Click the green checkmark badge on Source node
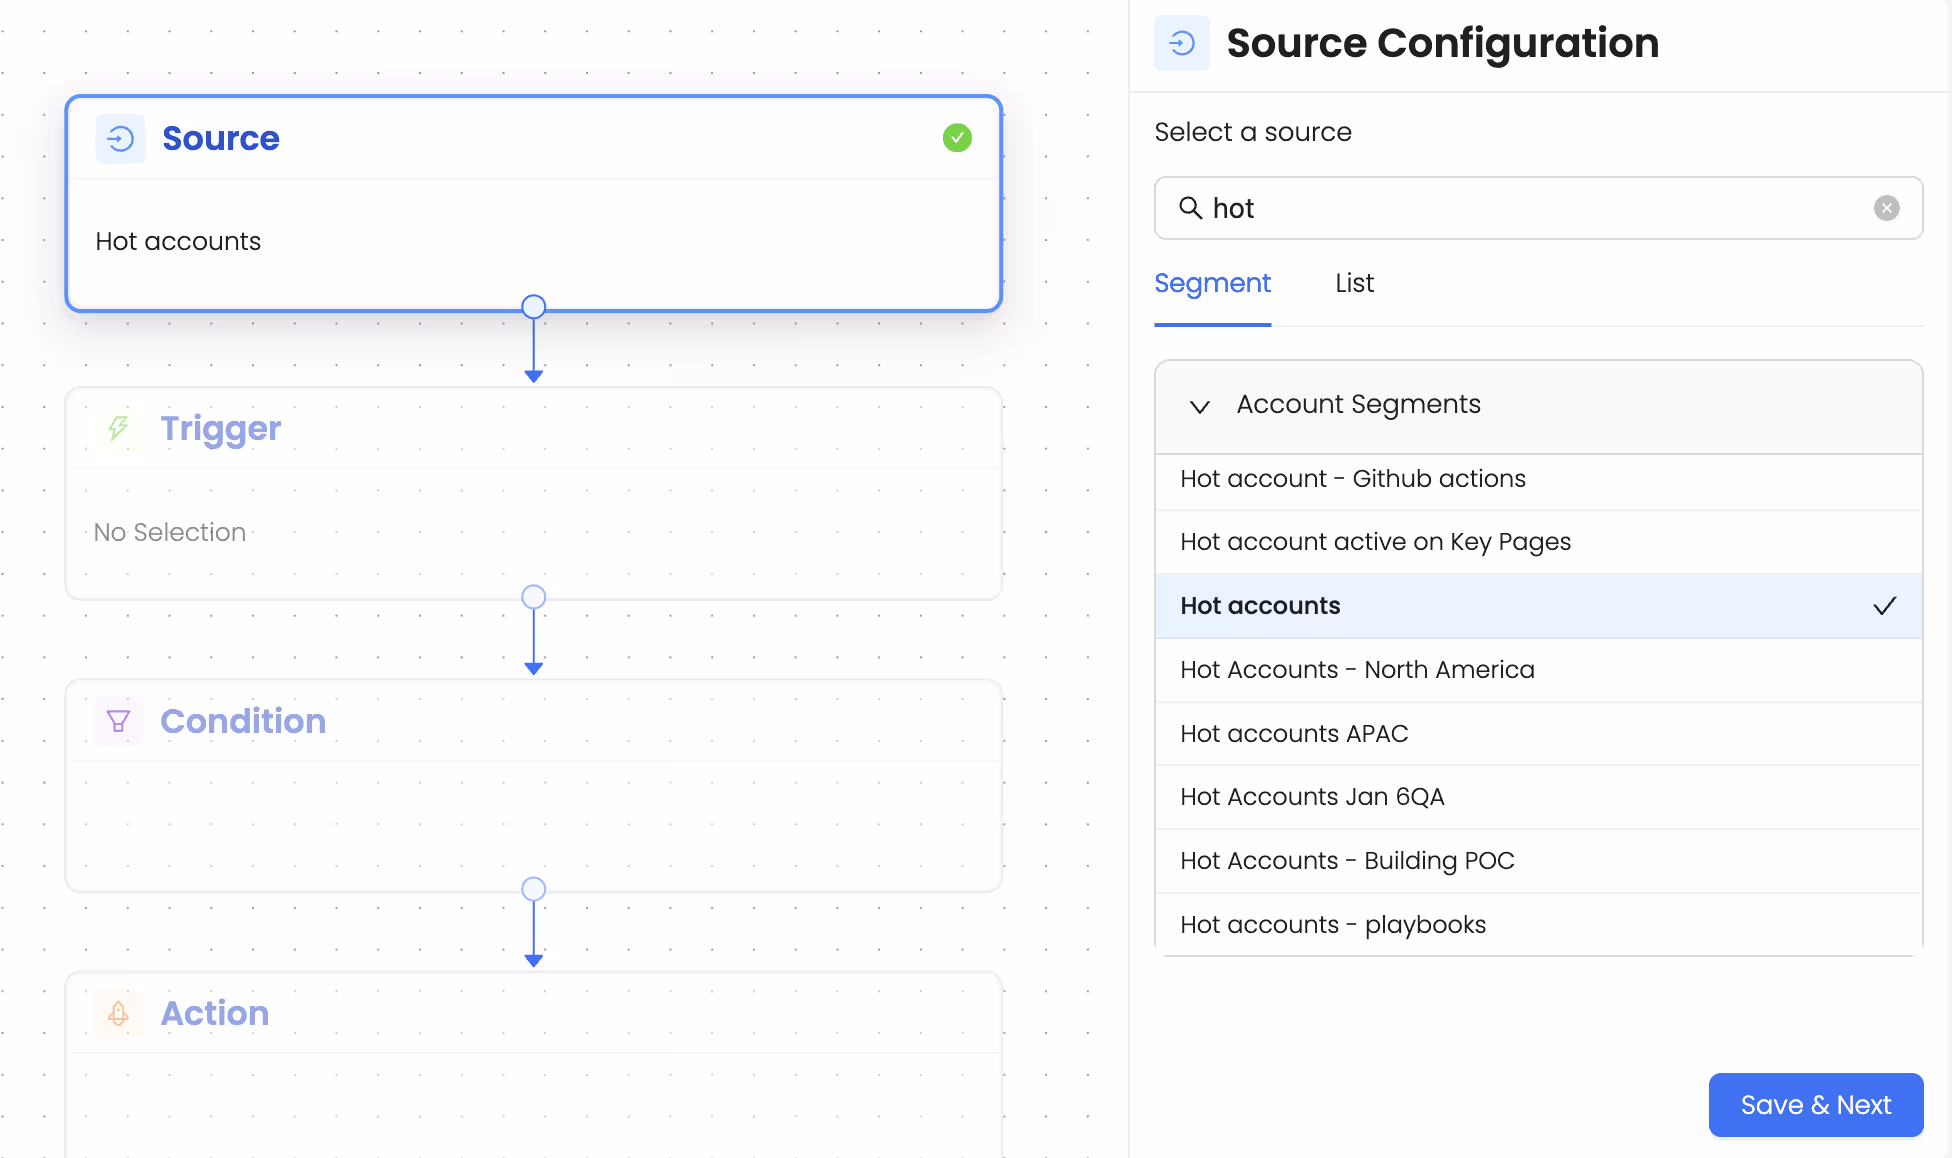This screenshot has height=1158, width=1952. pyautogui.click(x=957, y=137)
